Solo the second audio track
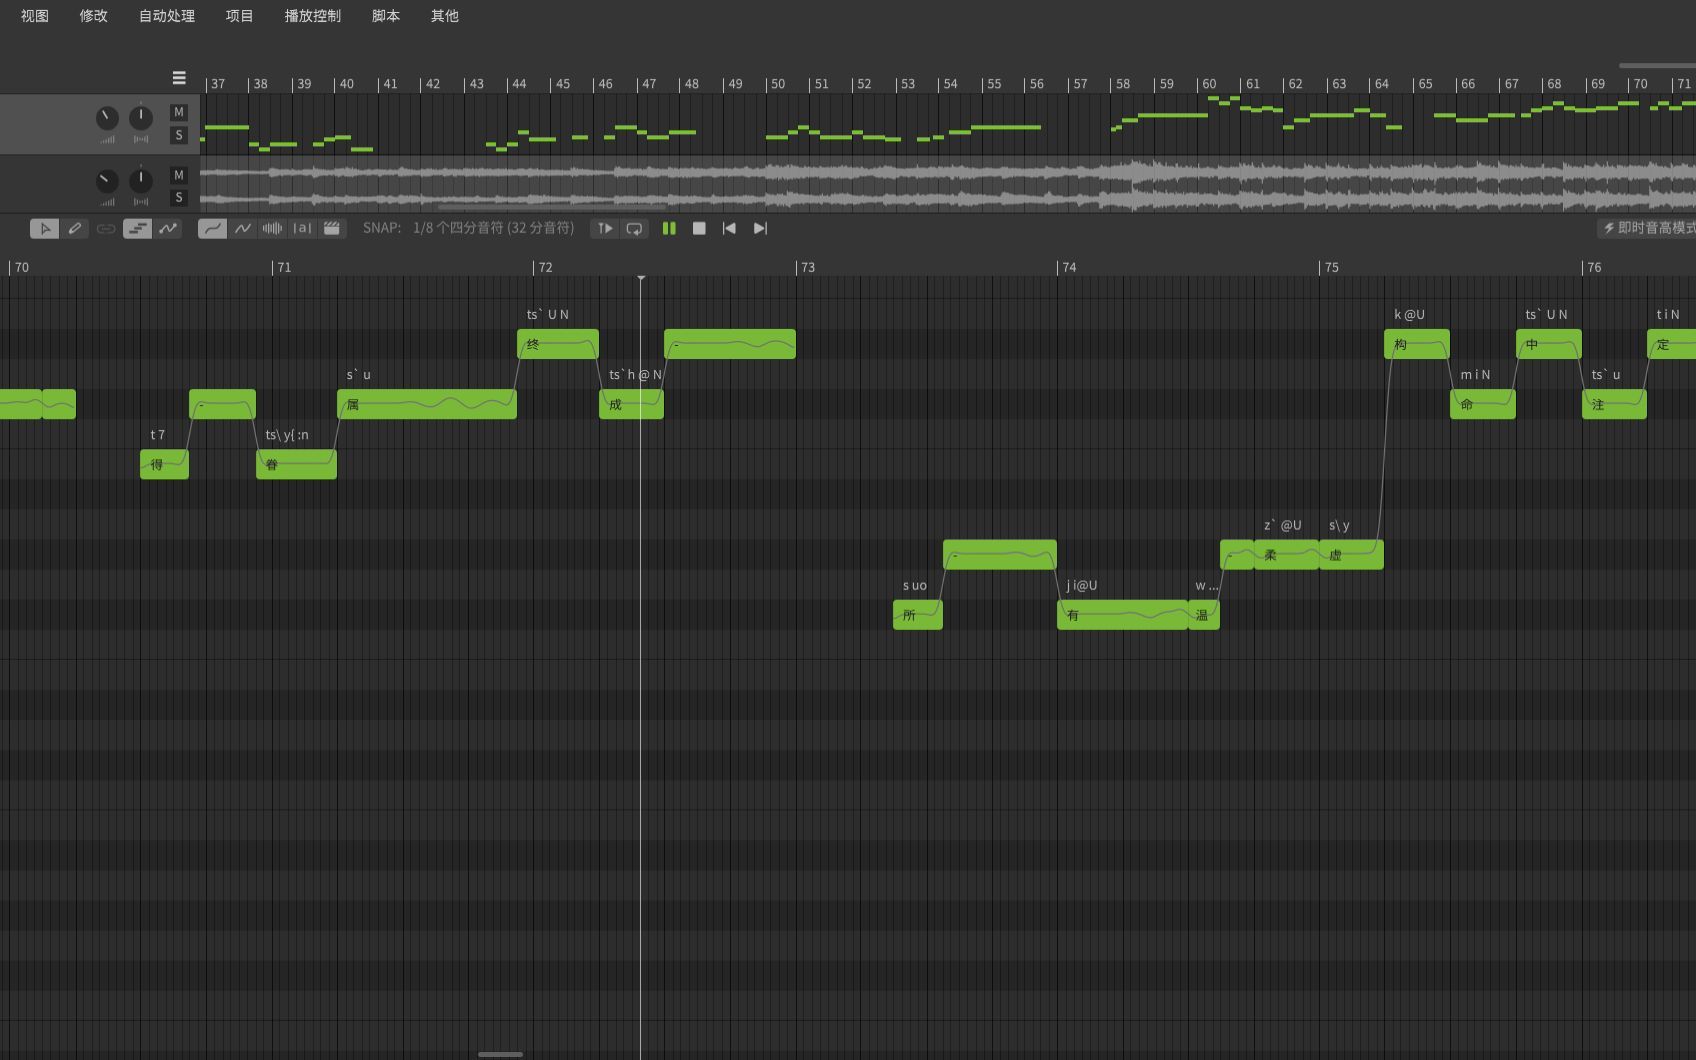1696x1060 pixels. click(179, 198)
